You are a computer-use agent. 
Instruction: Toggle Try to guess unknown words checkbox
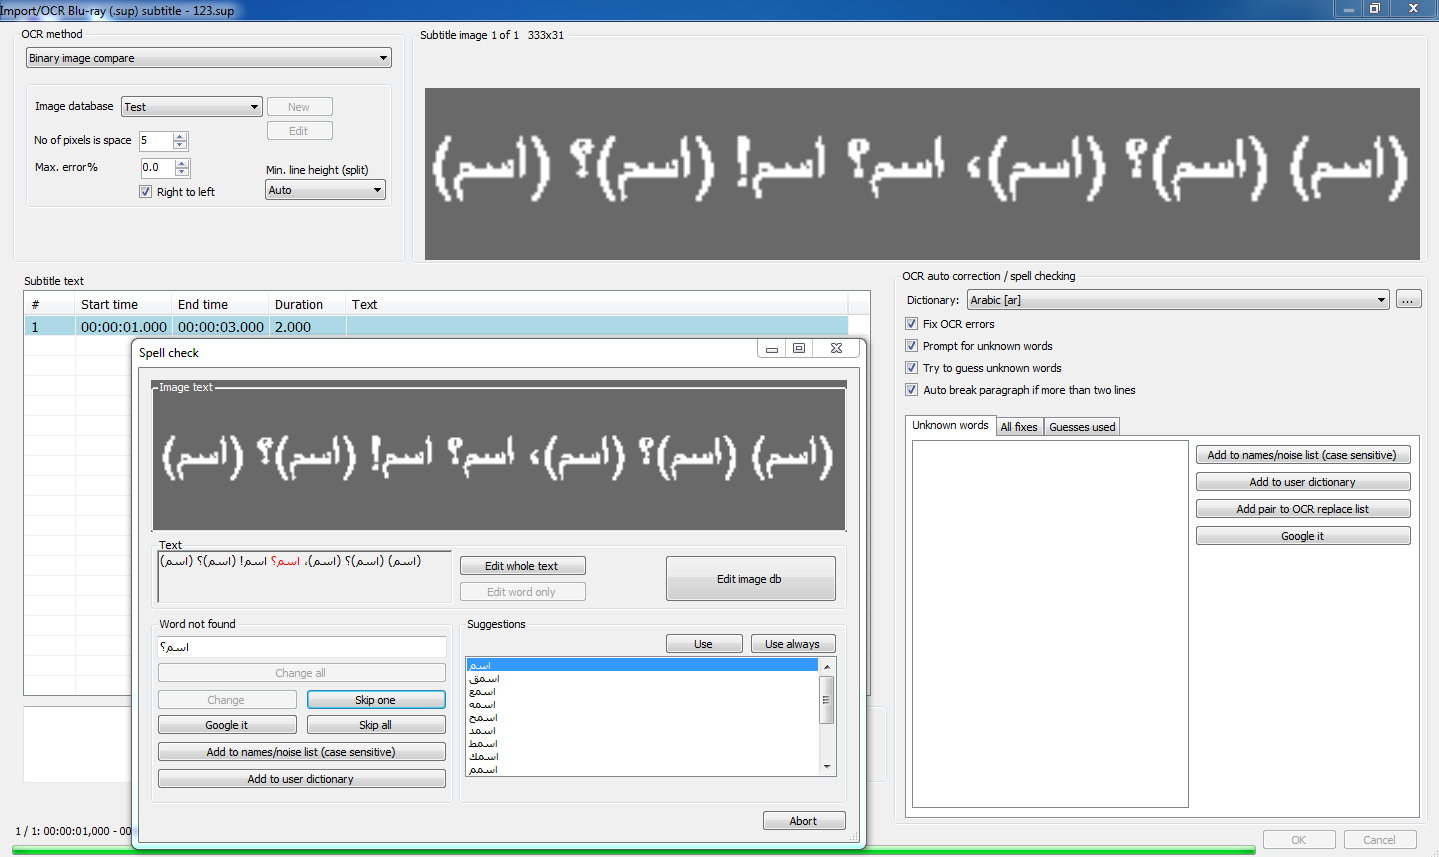coord(911,368)
